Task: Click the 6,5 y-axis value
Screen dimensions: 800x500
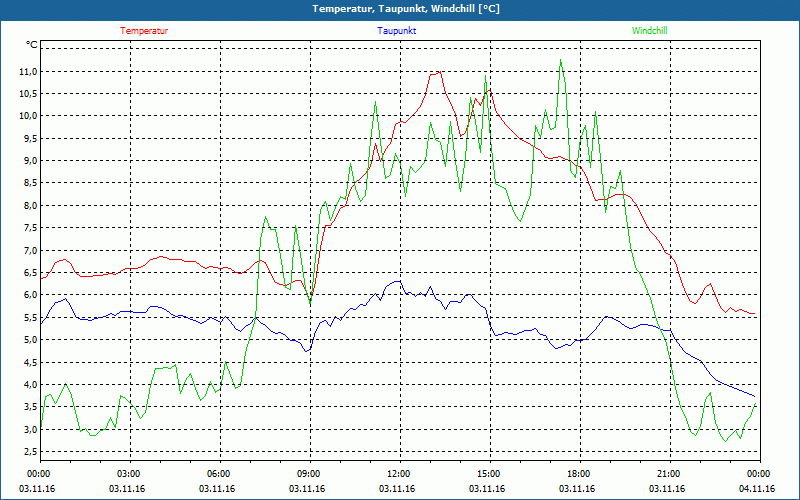Action: [29, 273]
